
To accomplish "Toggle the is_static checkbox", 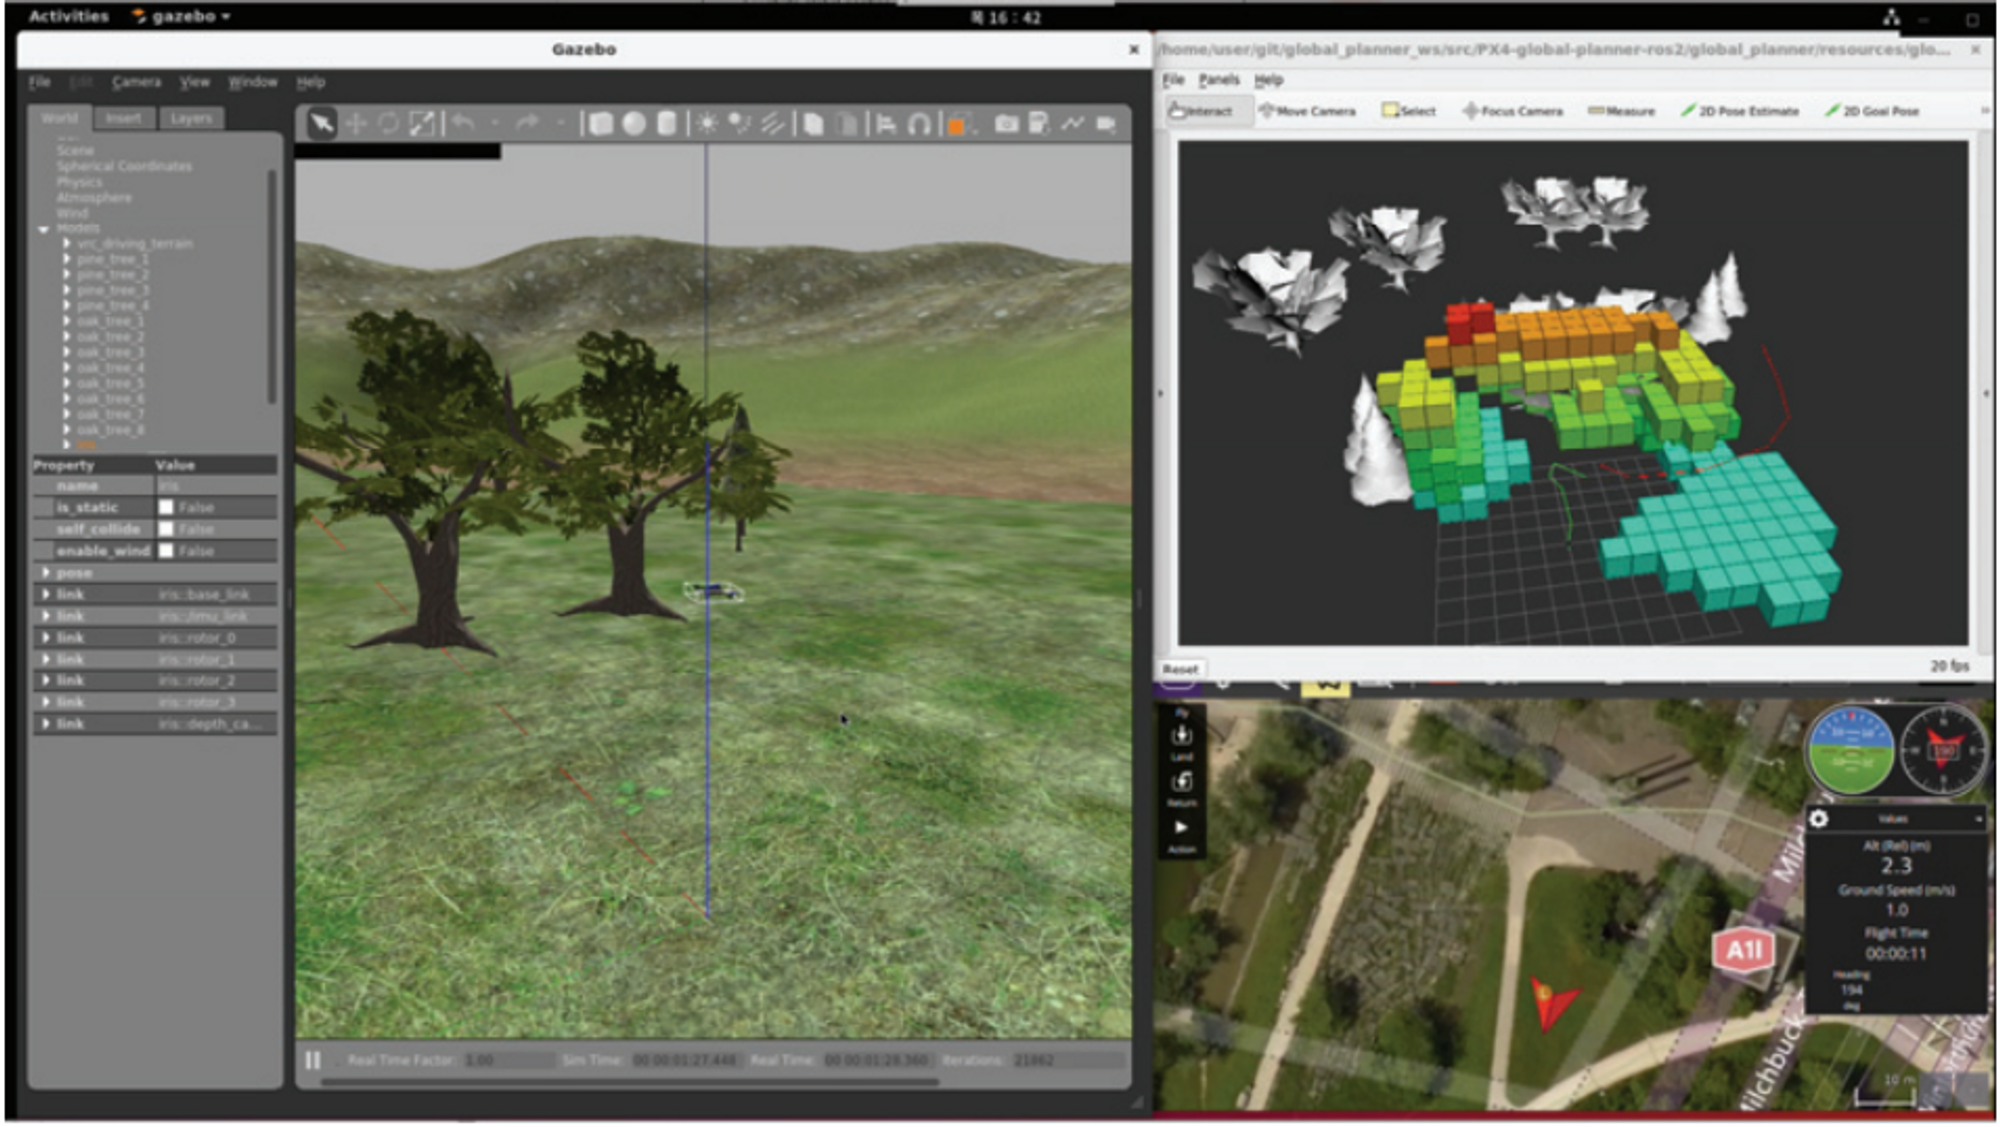I will pos(166,507).
